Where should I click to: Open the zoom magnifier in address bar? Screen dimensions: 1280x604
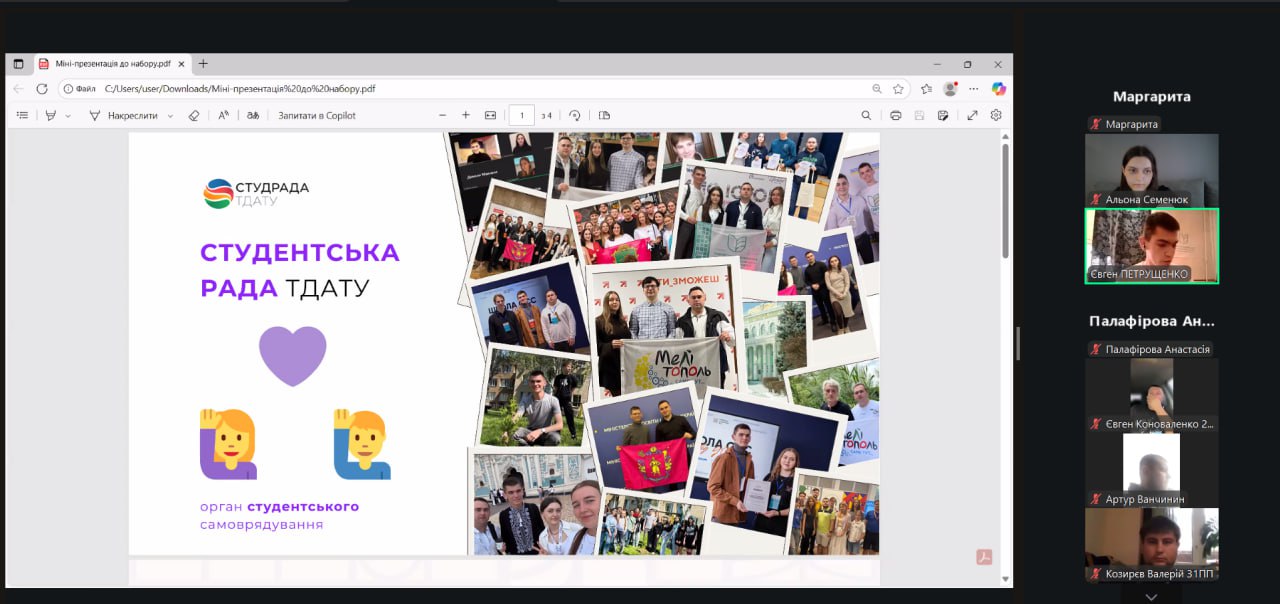pyautogui.click(x=877, y=89)
